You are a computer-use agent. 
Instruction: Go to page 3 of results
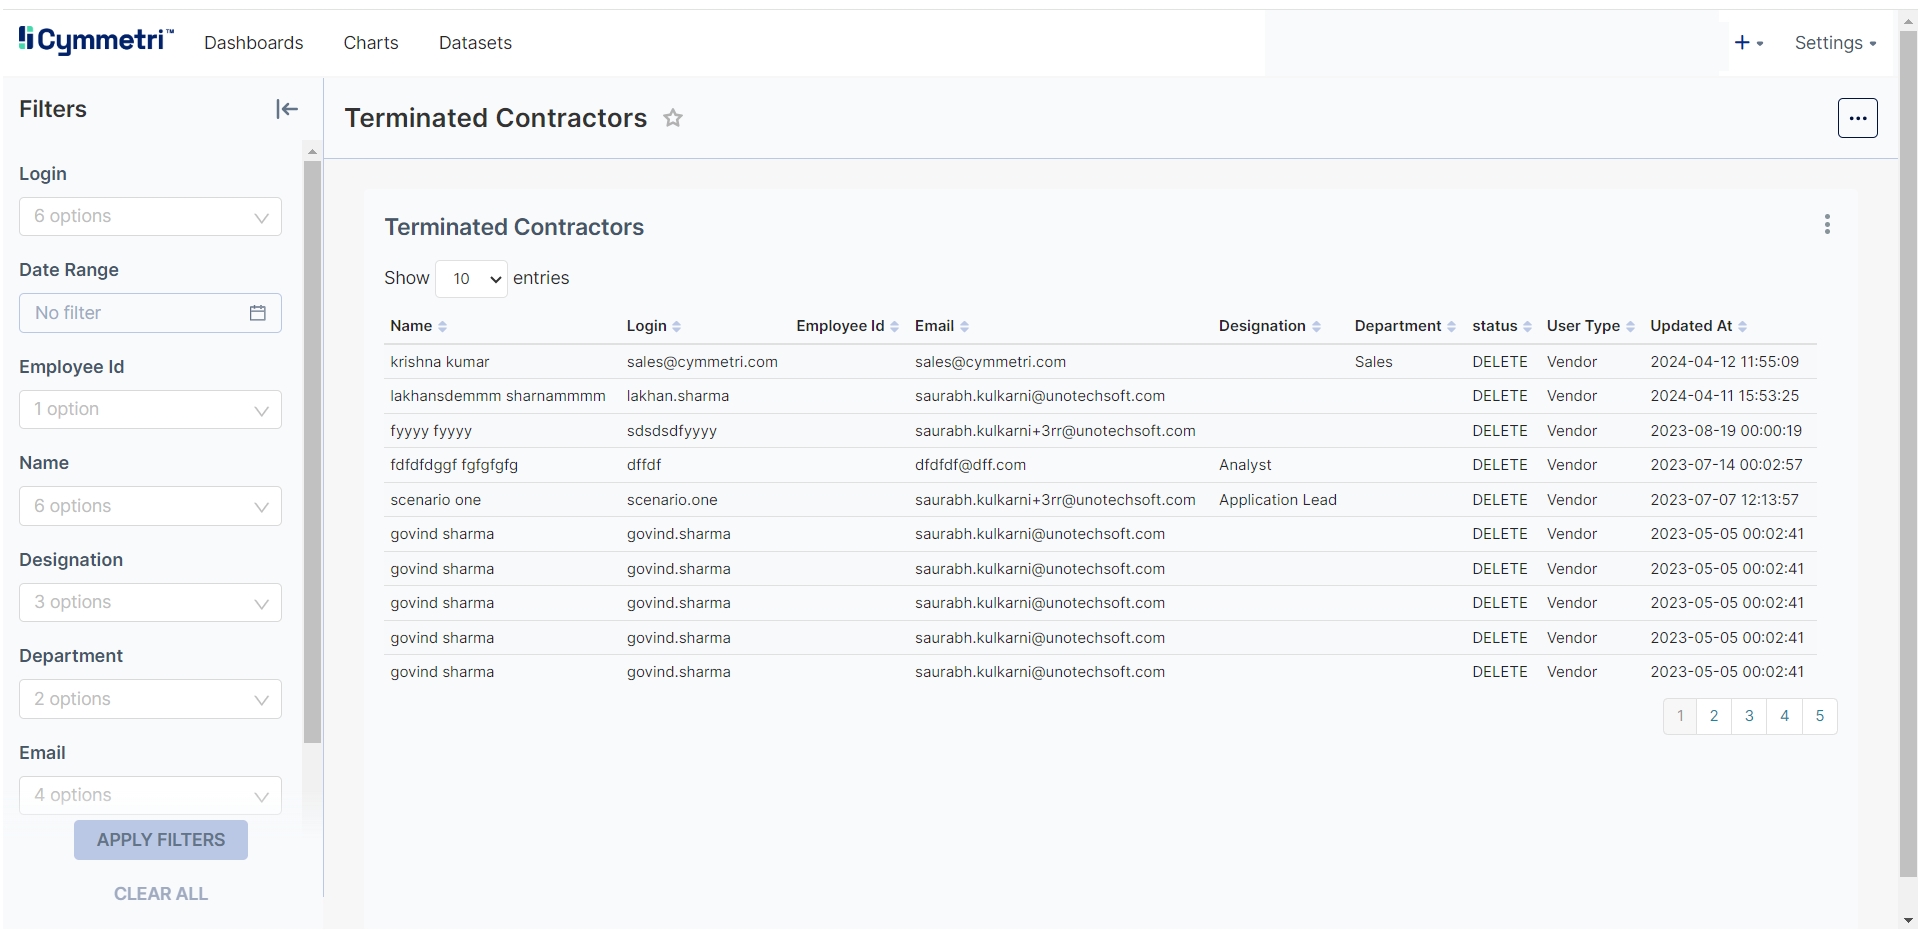pyautogui.click(x=1749, y=716)
